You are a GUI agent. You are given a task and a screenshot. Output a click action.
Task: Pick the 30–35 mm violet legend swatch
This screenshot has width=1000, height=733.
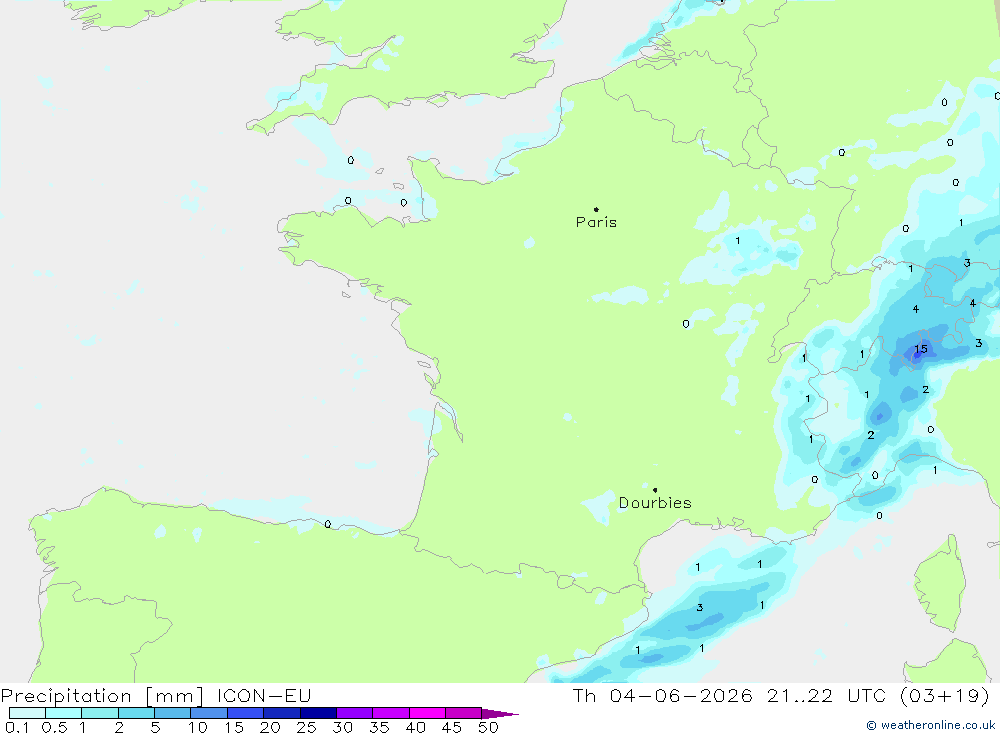click(354, 713)
